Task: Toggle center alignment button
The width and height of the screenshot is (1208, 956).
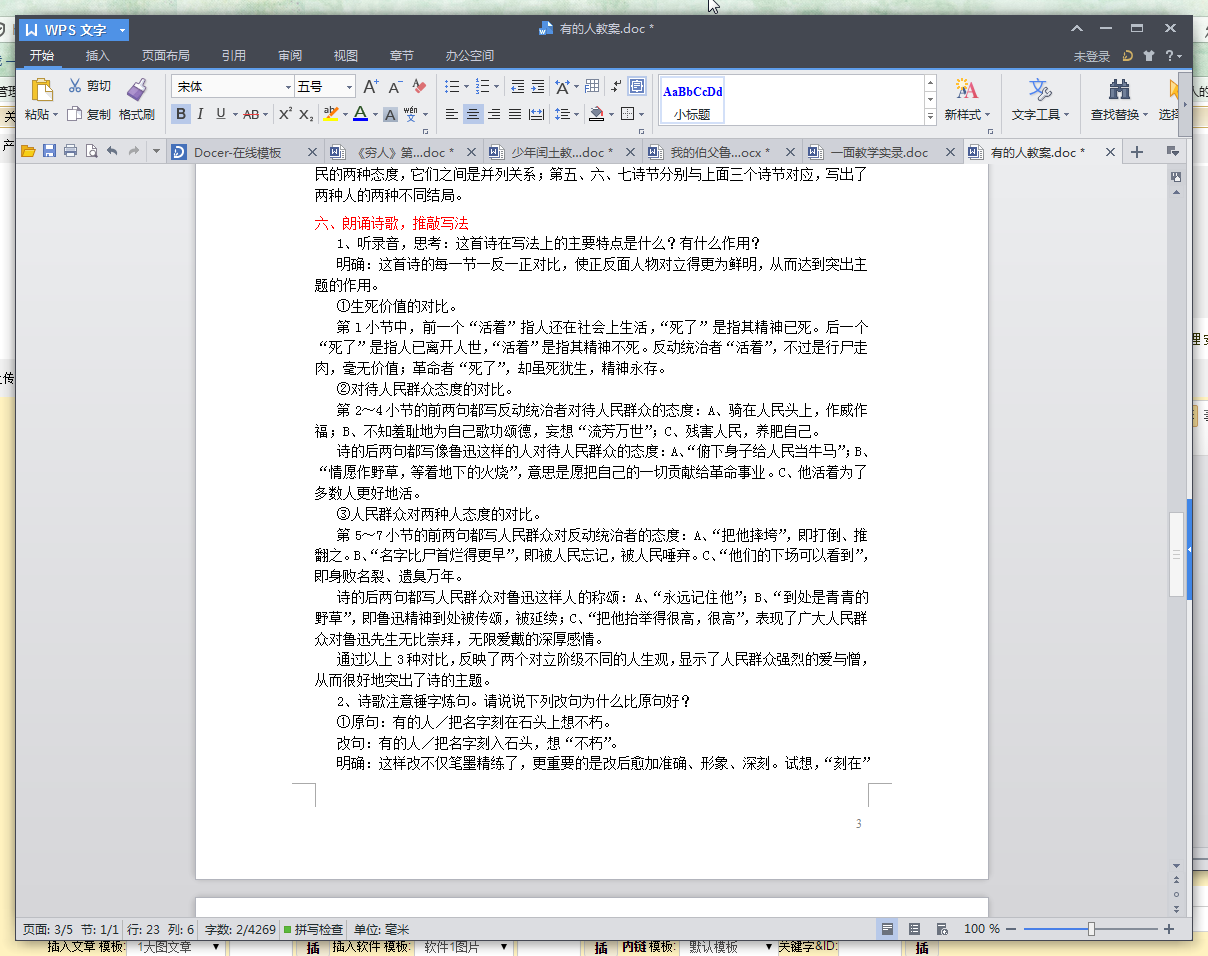Action: 473,114
